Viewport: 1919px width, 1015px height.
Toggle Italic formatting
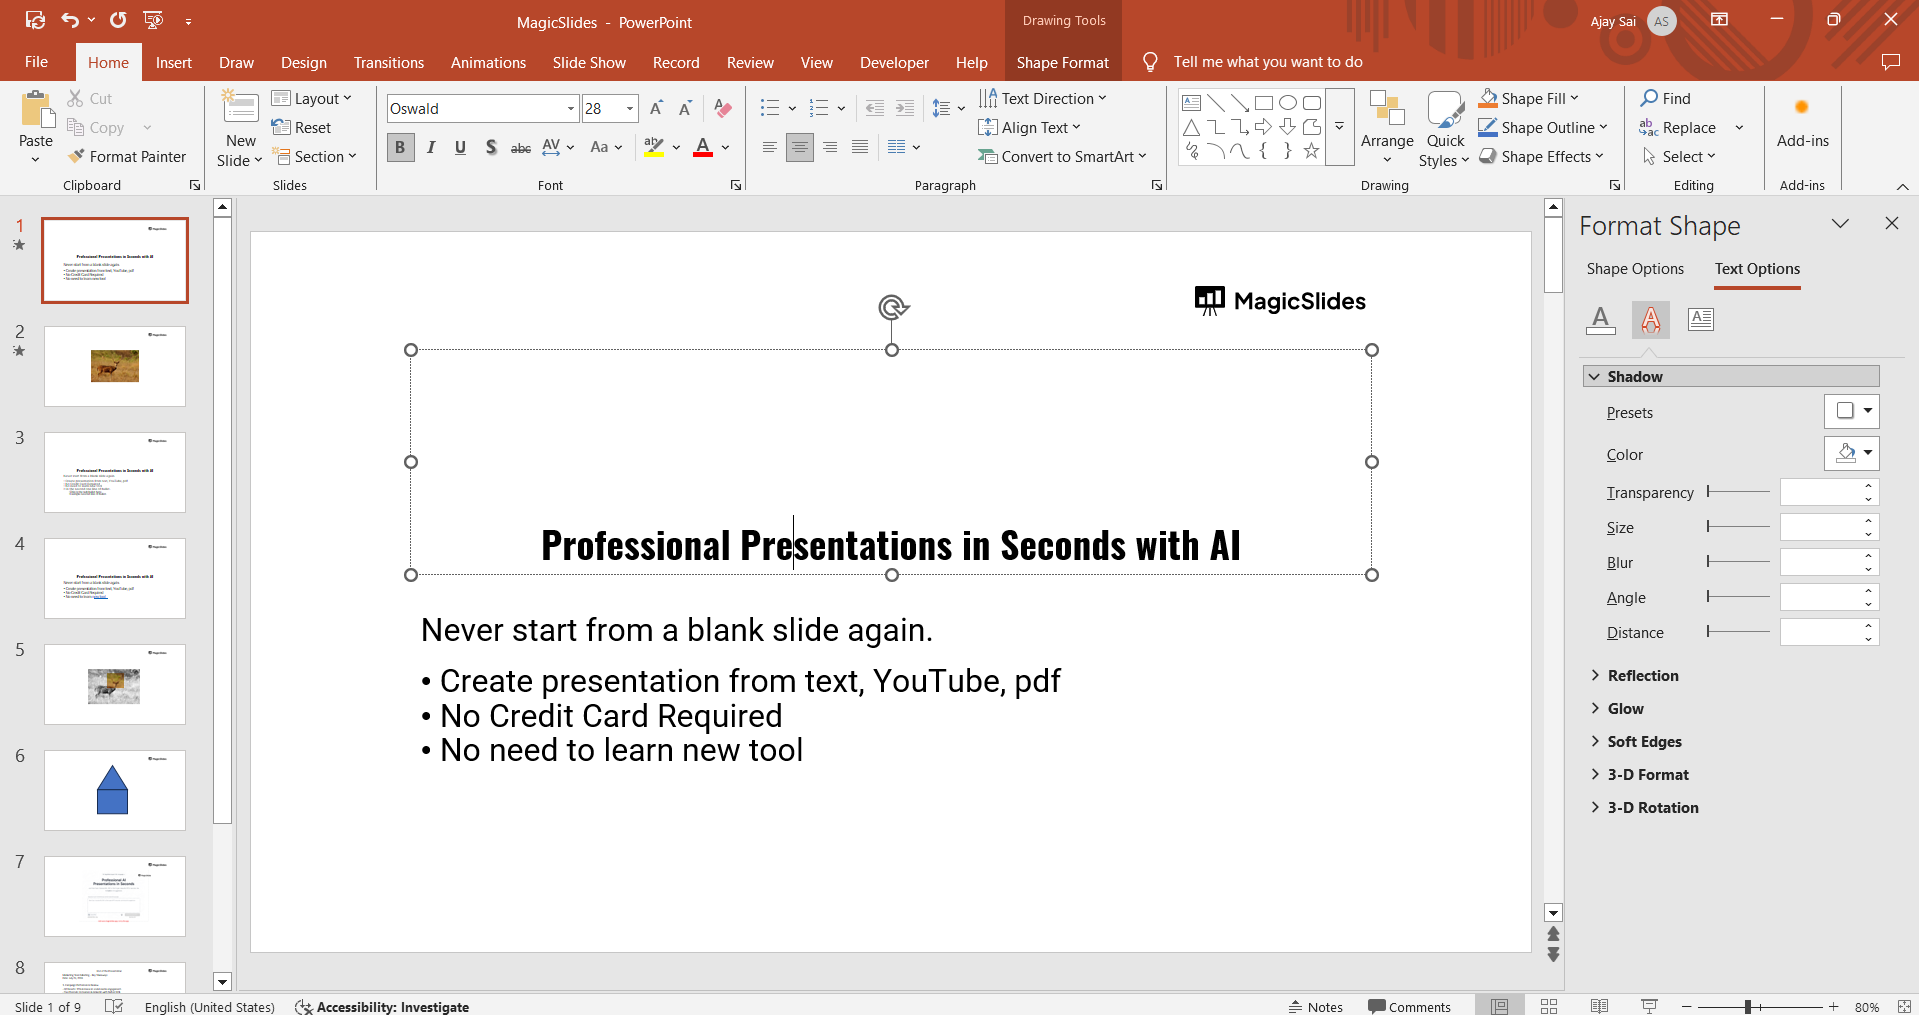tap(431, 148)
